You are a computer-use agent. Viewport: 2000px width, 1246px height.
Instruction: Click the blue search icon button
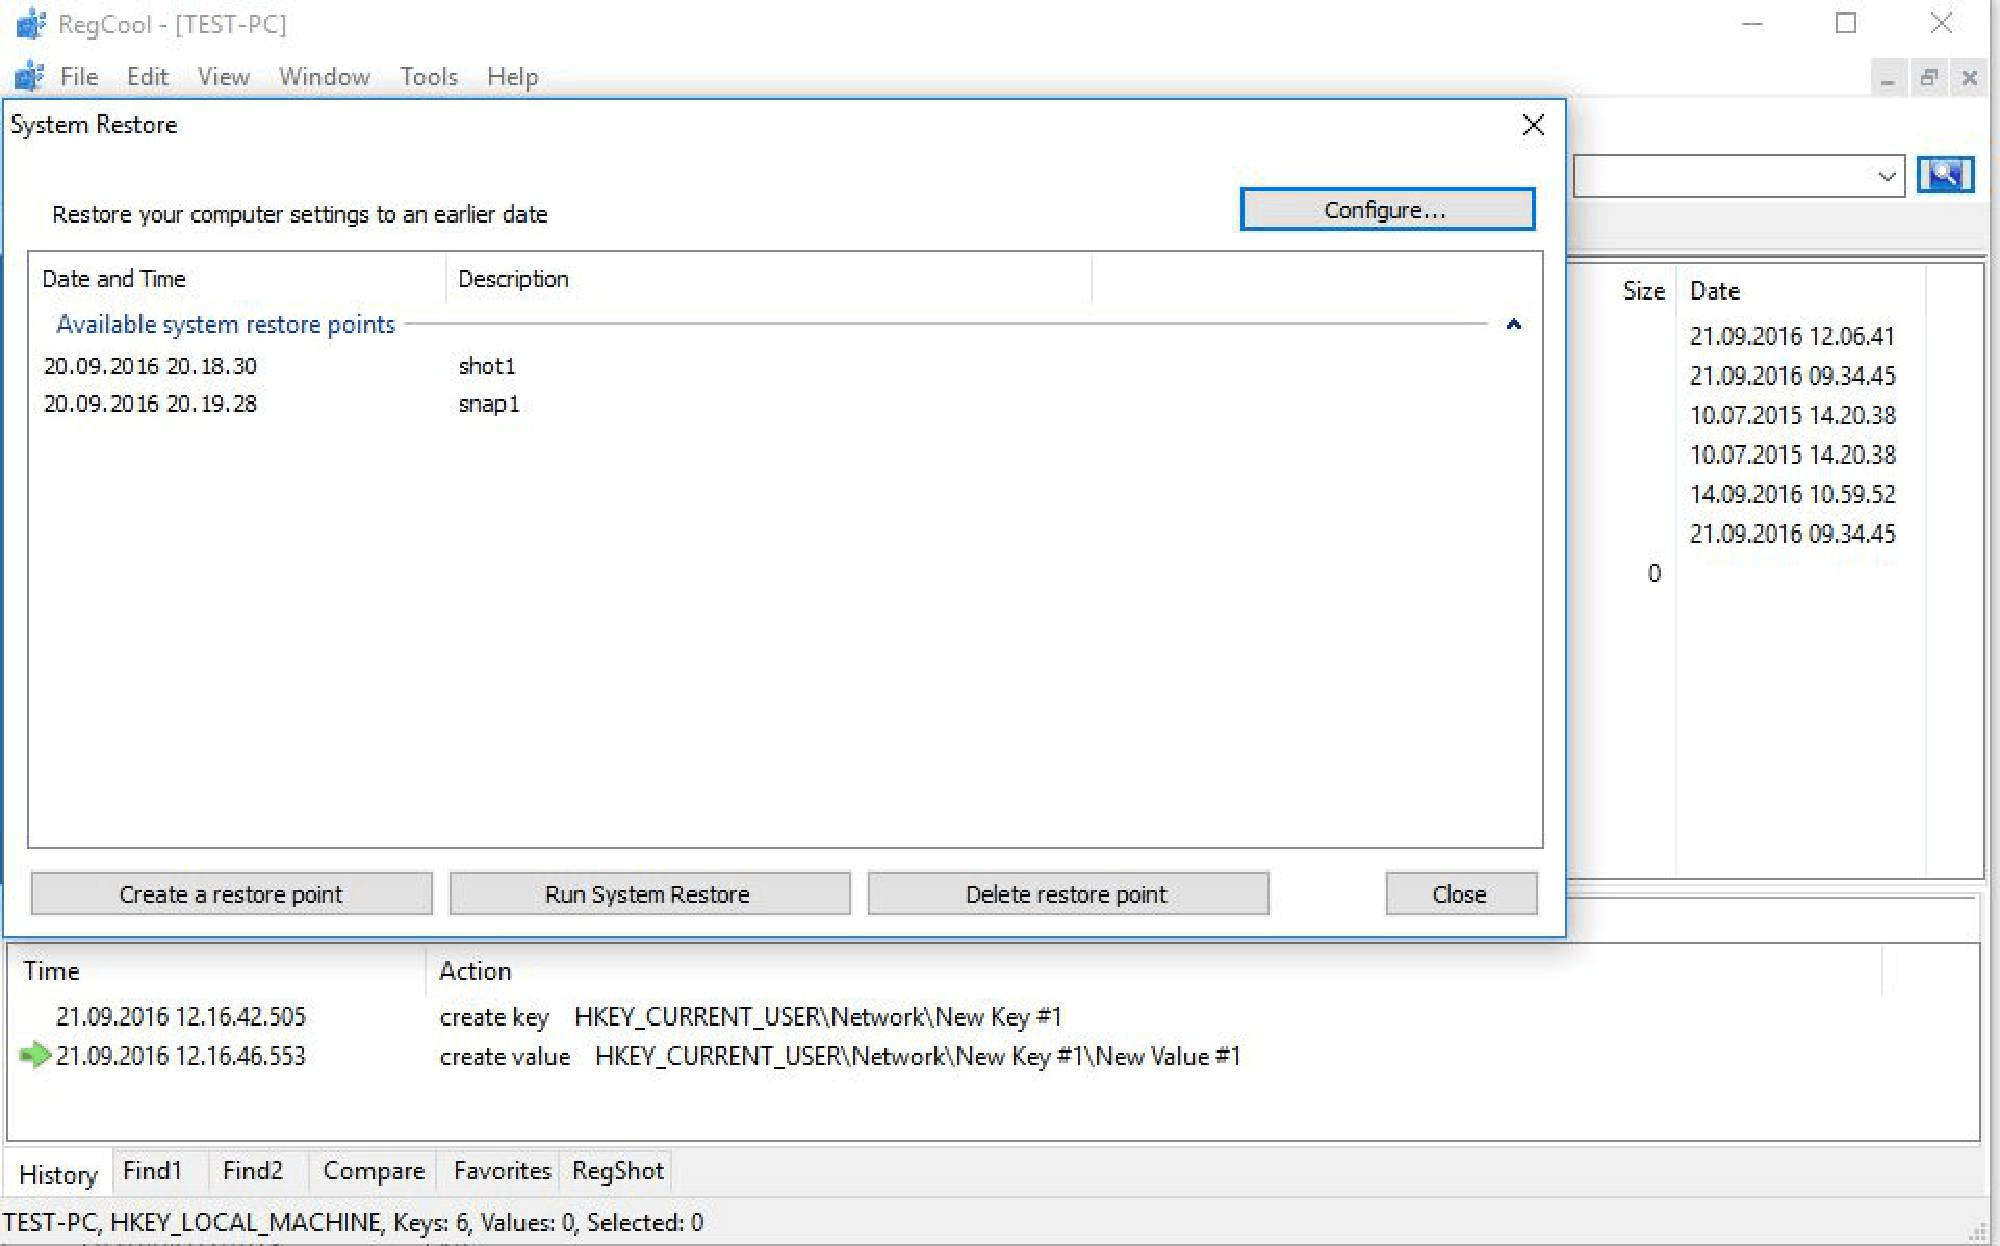[1945, 175]
